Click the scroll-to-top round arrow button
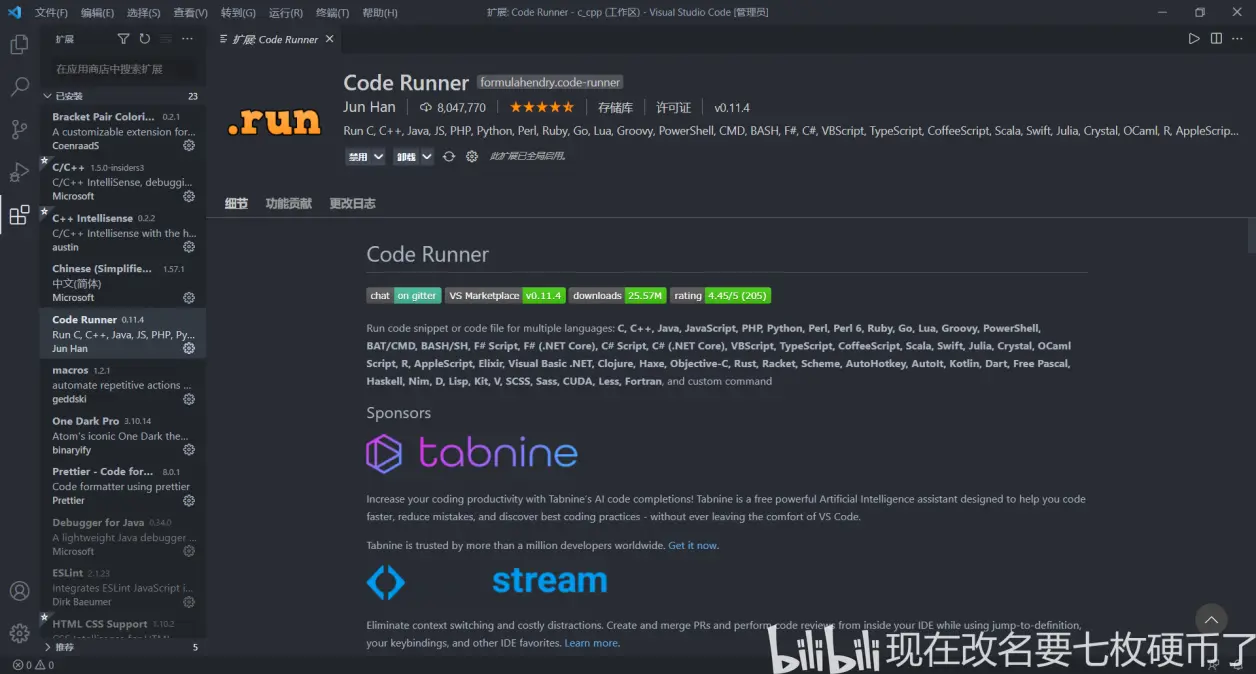 [x=1211, y=619]
